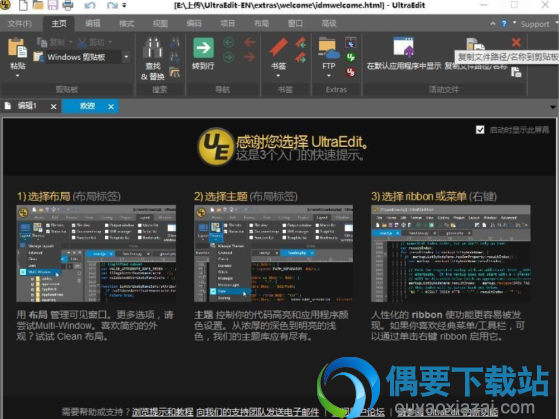This screenshot has width=560, height=419.
Task: Open the tab list arrow at right of tabs
Action: tap(553, 107)
